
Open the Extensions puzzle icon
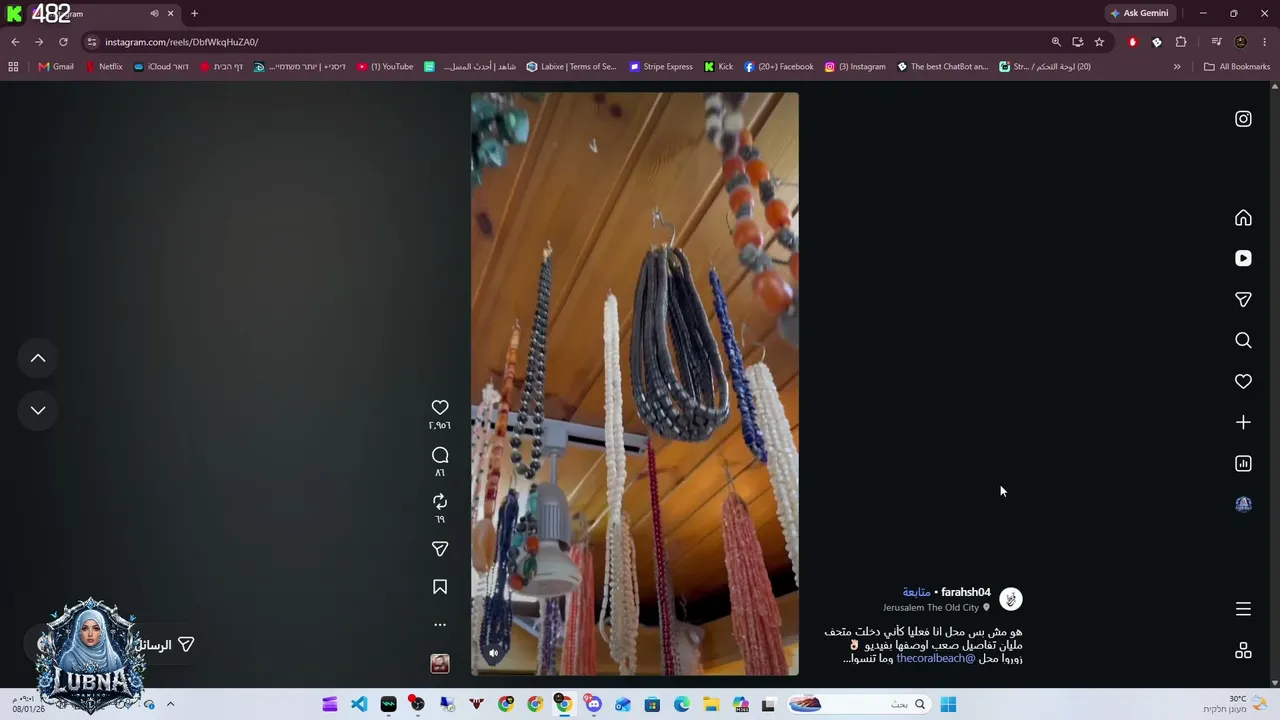(x=1181, y=42)
